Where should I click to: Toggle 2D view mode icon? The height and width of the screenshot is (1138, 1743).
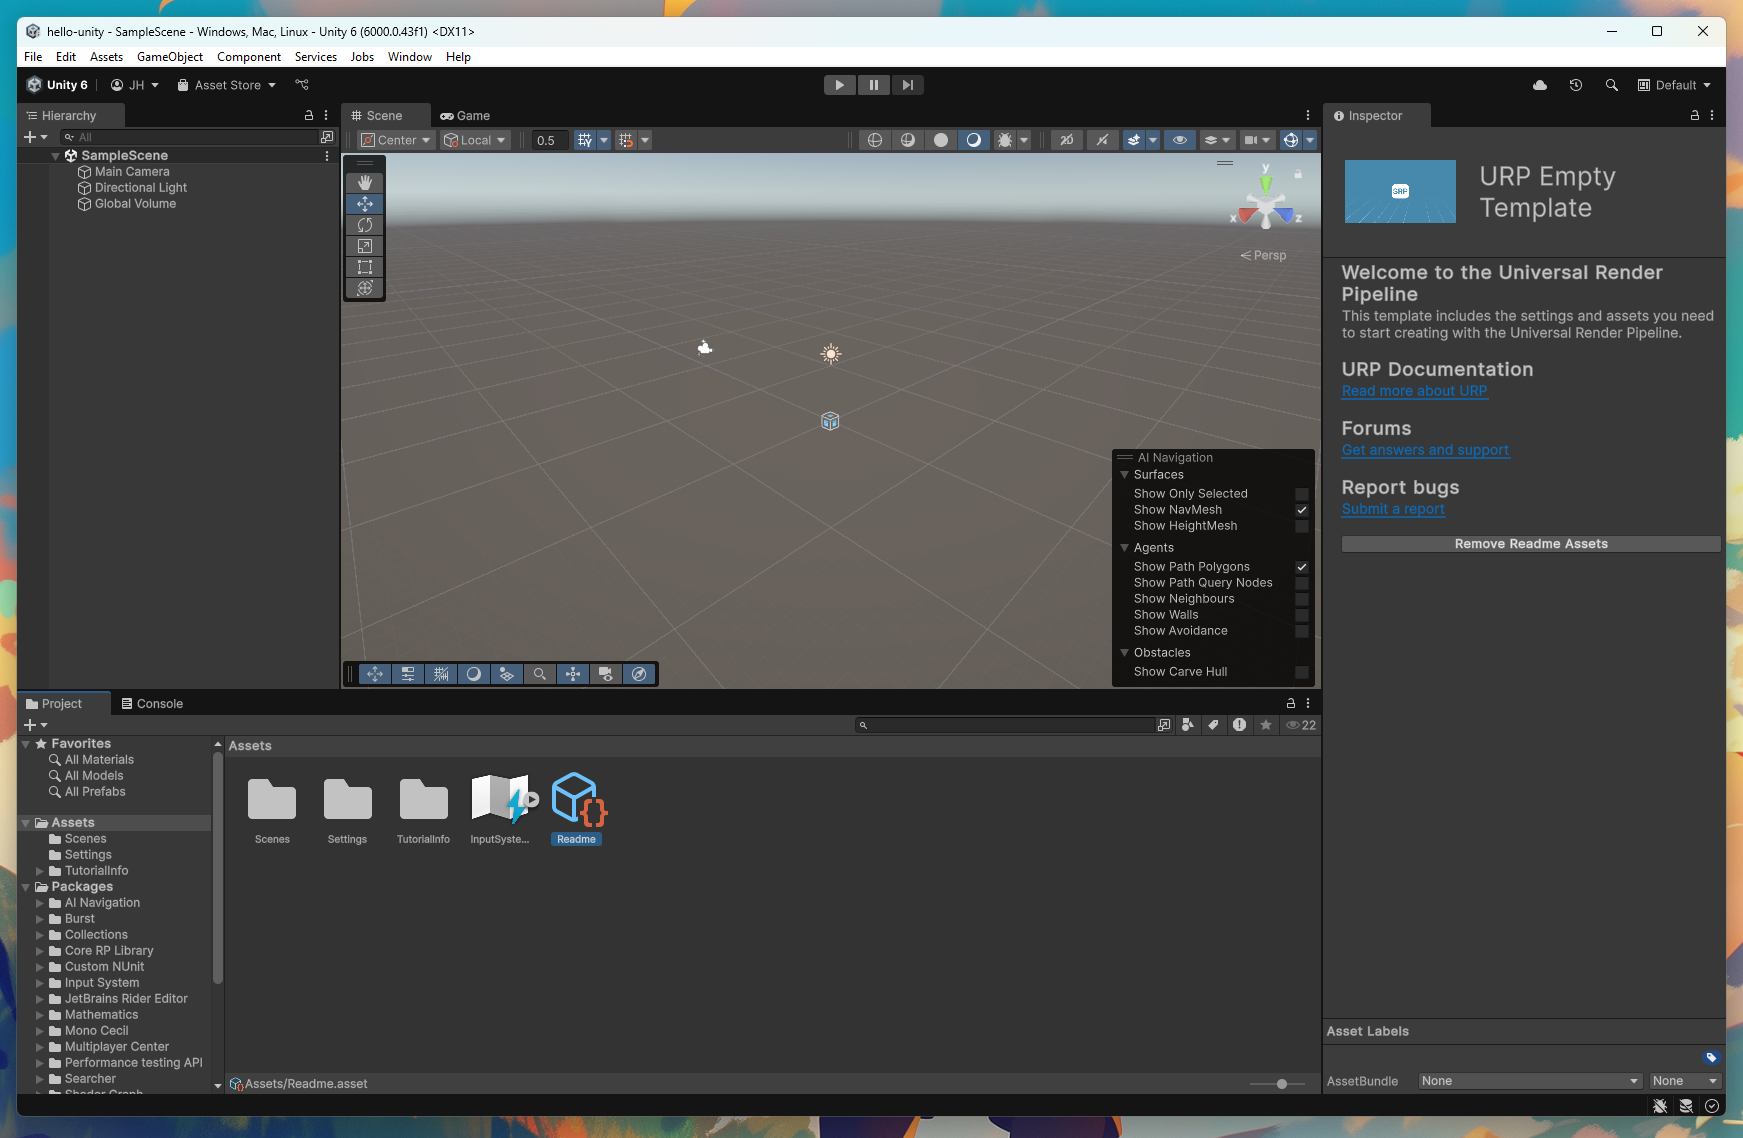pos(1067,140)
